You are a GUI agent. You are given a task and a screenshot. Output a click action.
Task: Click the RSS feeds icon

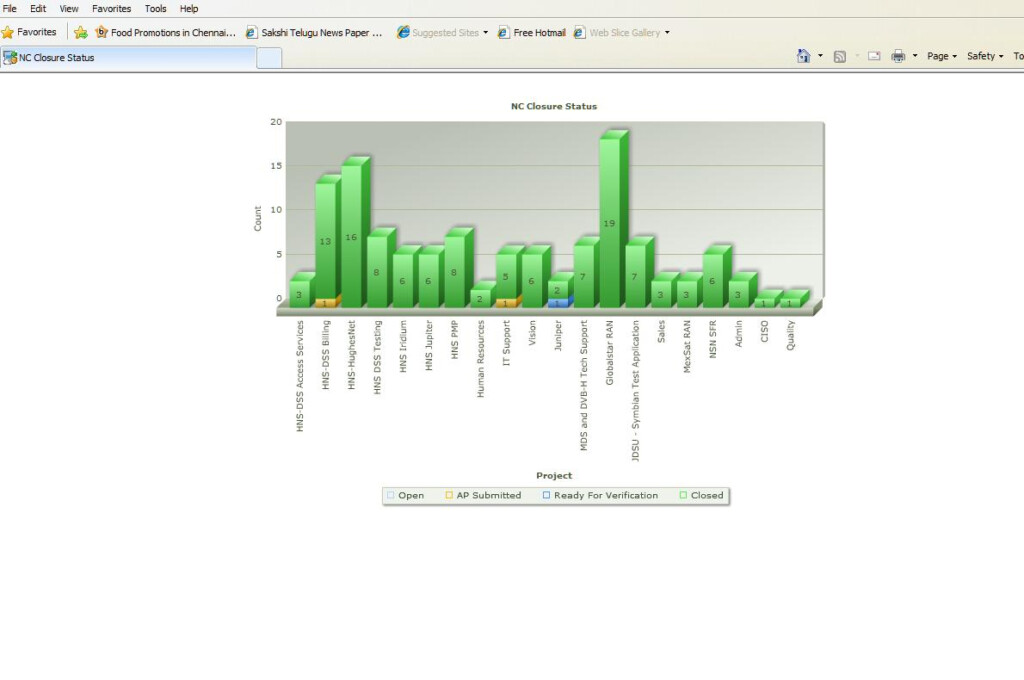click(840, 56)
